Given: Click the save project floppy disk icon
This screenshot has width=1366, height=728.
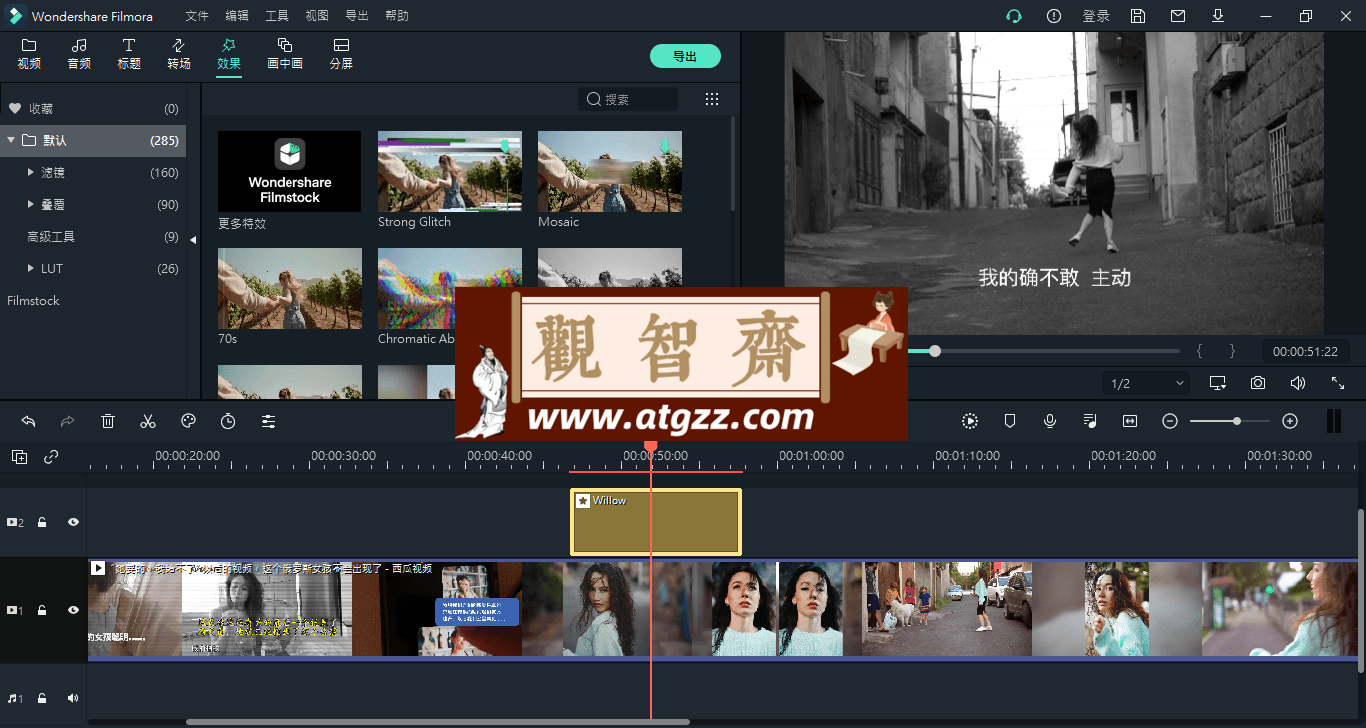Looking at the screenshot, I should point(1138,16).
